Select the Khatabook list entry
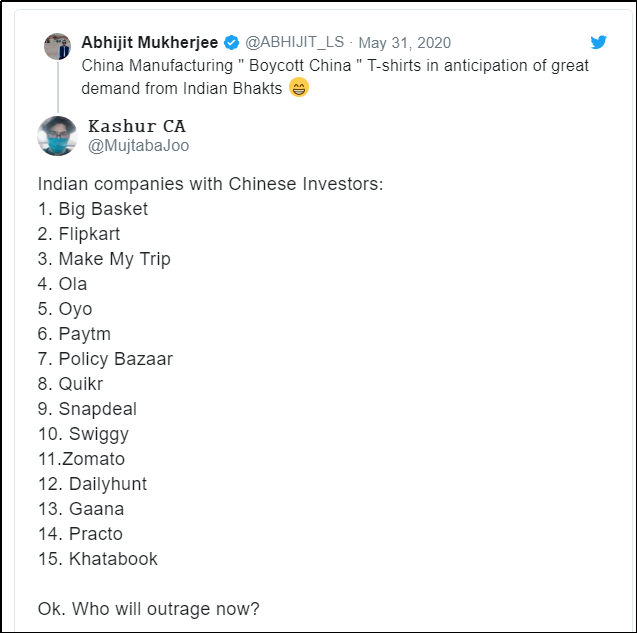 pyautogui.click(x=97, y=559)
